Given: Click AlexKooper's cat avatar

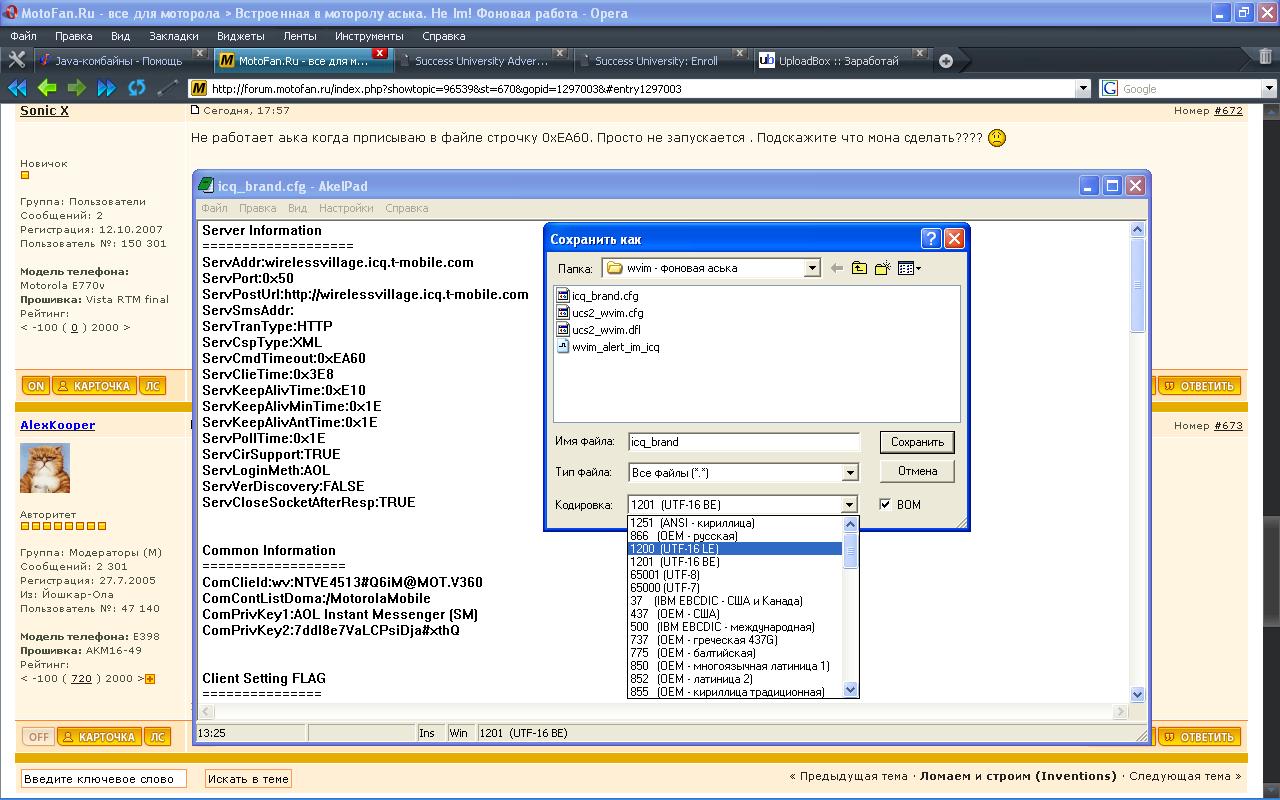Looking at the screenshot, I should (x=45, y=468).
